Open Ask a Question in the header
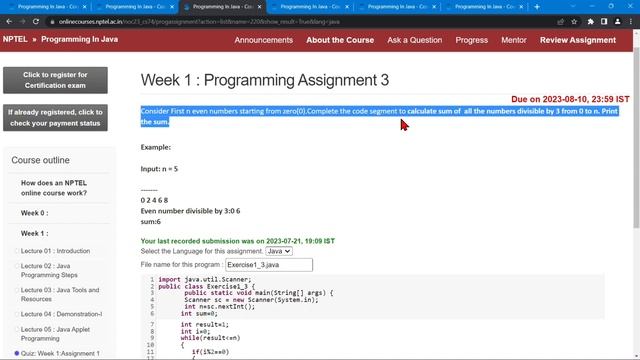 click(415, 40)
